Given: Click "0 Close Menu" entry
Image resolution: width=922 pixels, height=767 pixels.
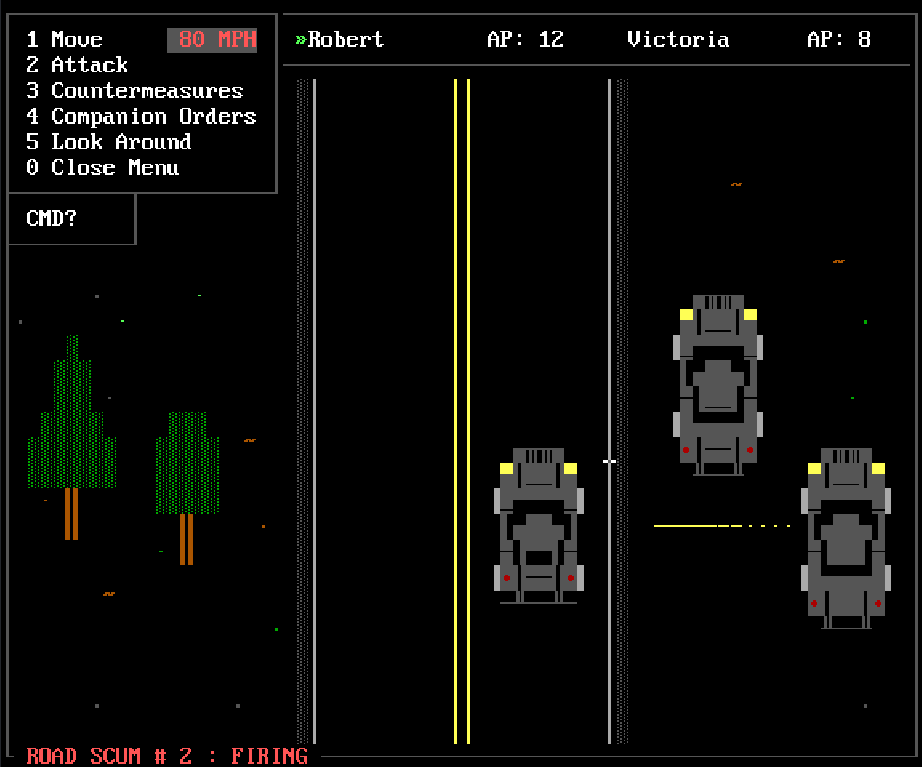Looking at the screenshot, I should [x=102, y=168].
